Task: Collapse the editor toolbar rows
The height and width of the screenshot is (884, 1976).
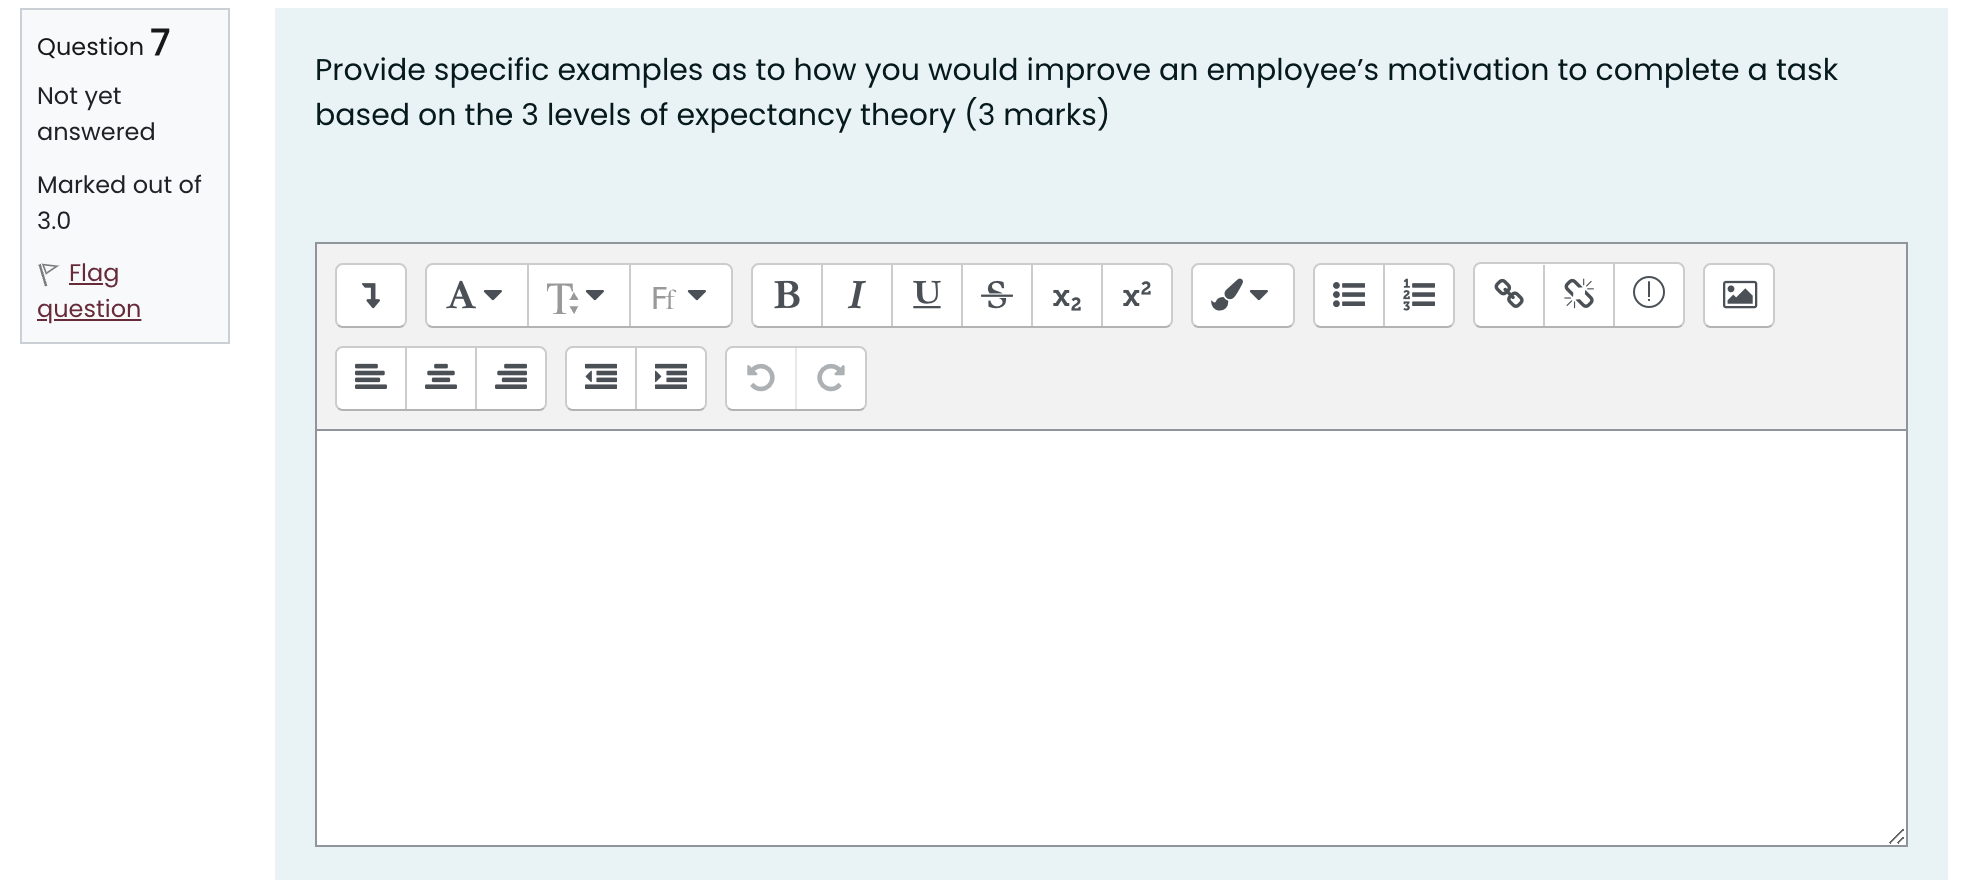Action: pyautogui.click(x=371, y=295)
